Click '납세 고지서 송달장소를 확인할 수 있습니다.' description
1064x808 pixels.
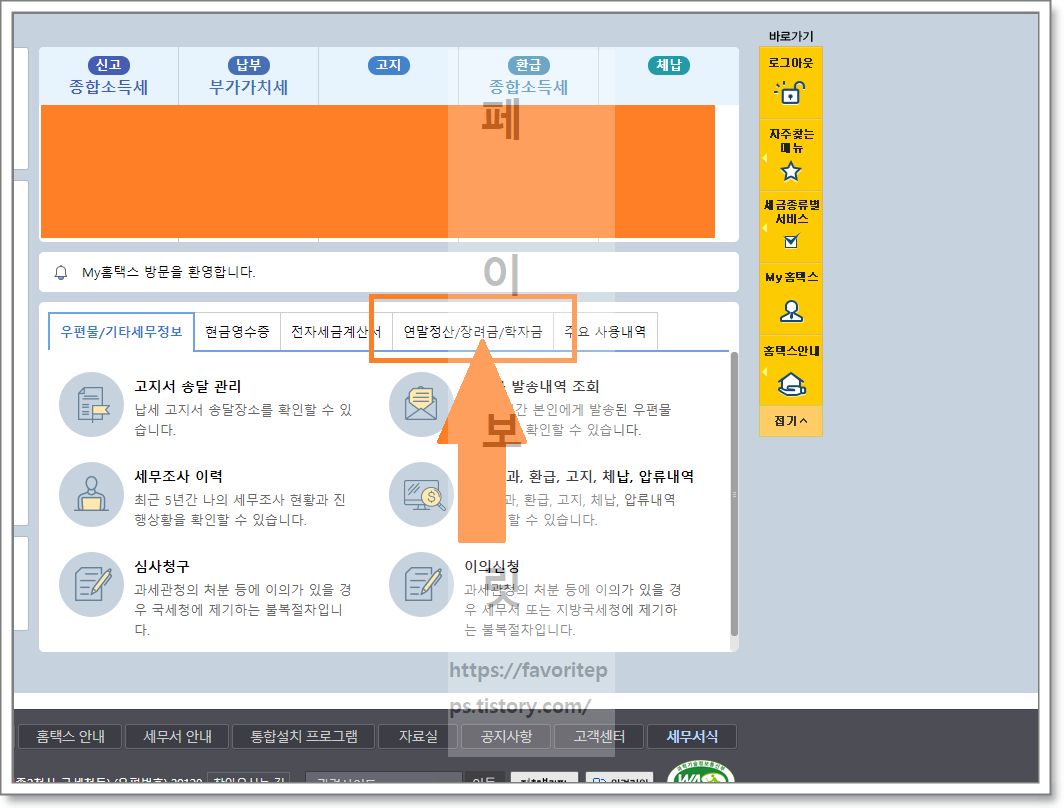(x=244, y=420)
